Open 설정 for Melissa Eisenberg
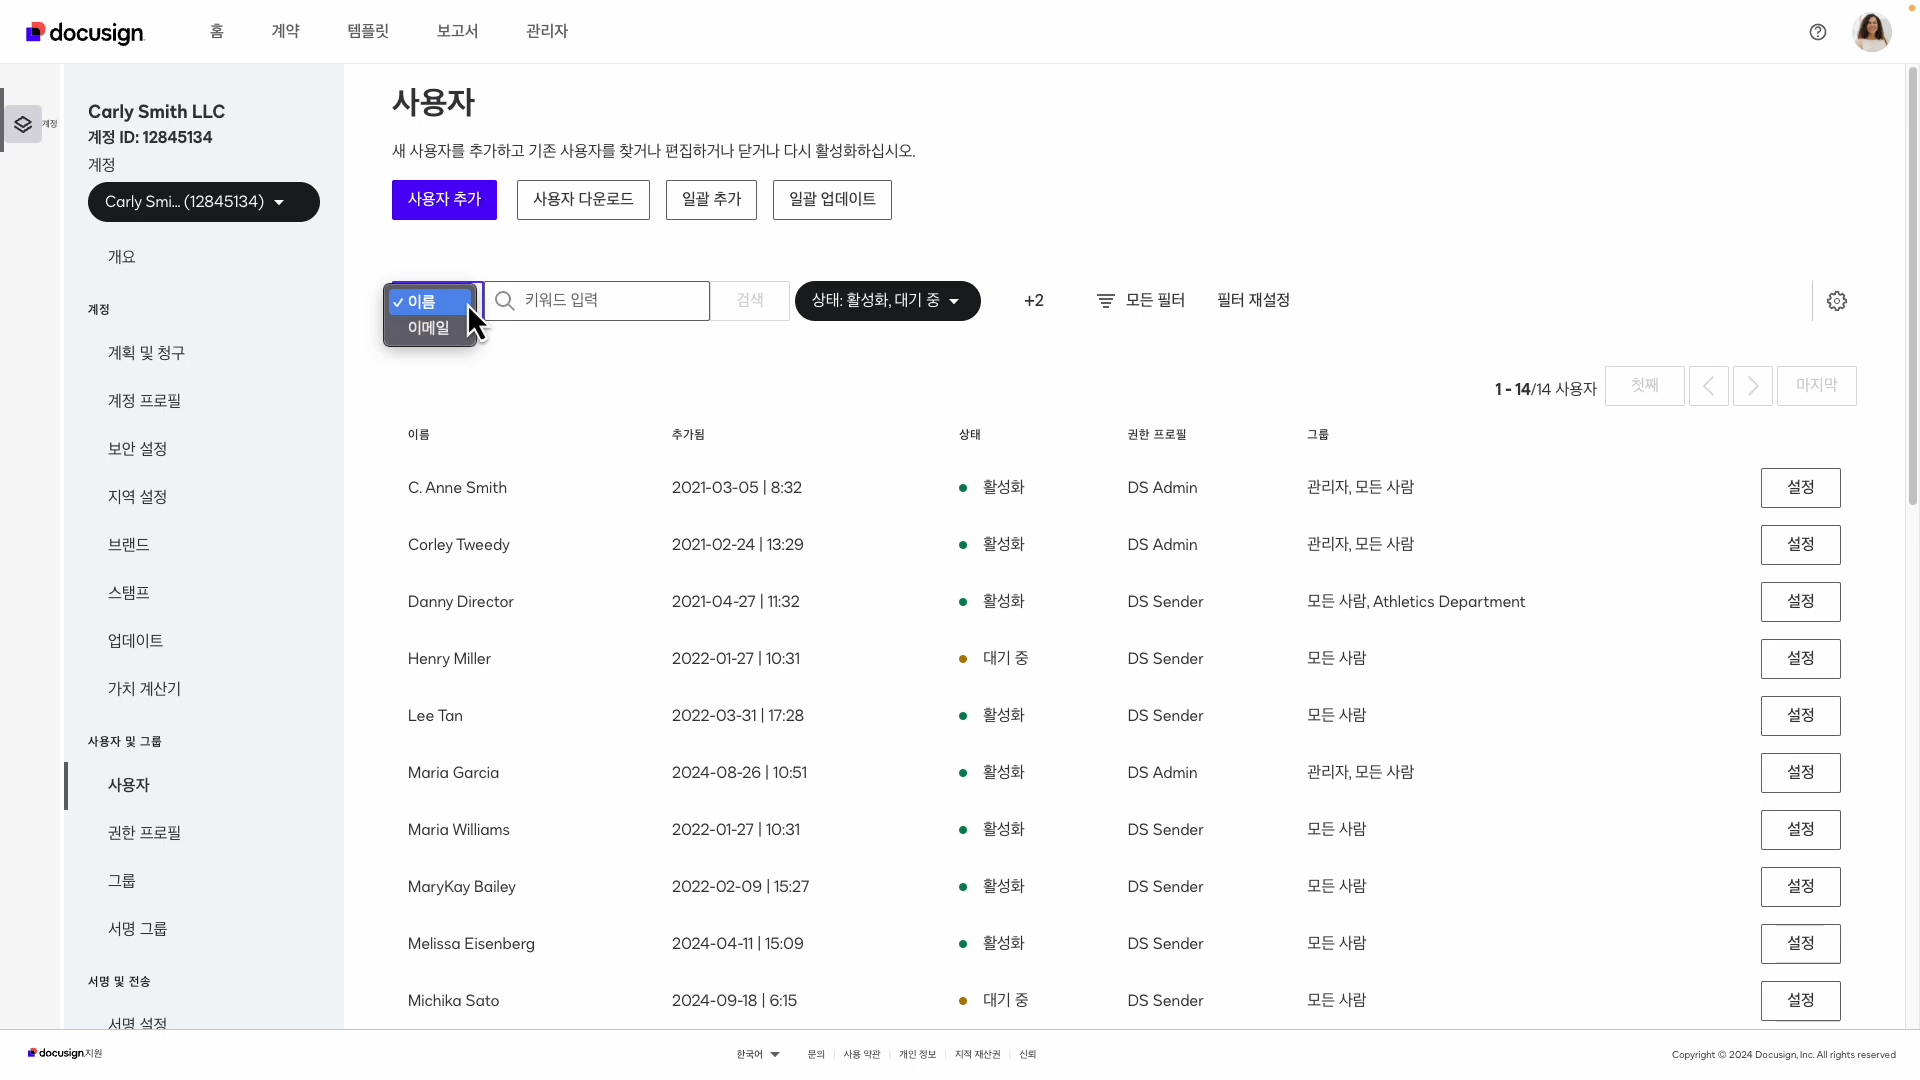Screen dimensions: 1920x1080 point(1801,944)
